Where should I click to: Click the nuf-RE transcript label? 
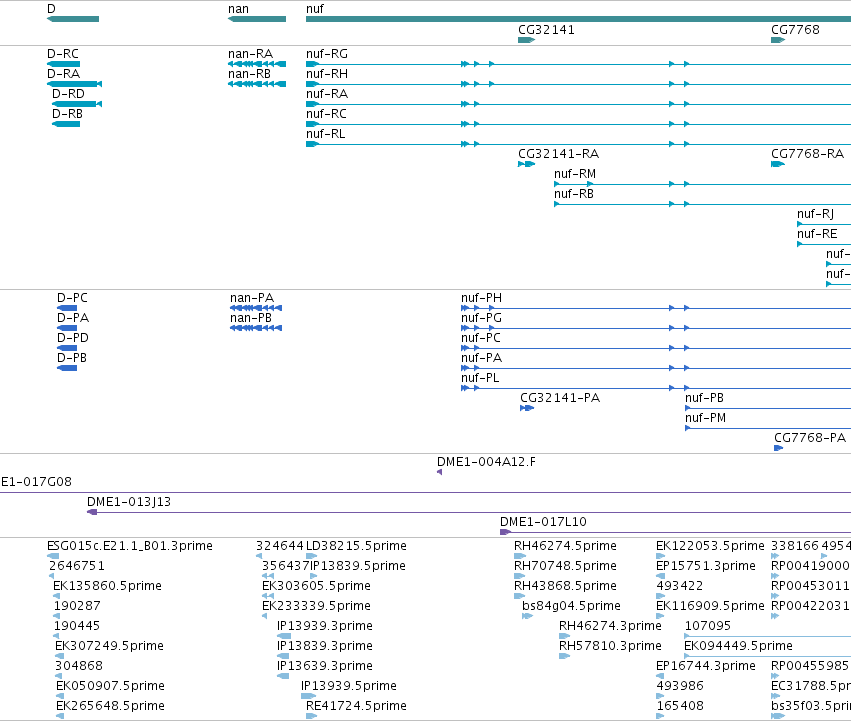(817, 234)
